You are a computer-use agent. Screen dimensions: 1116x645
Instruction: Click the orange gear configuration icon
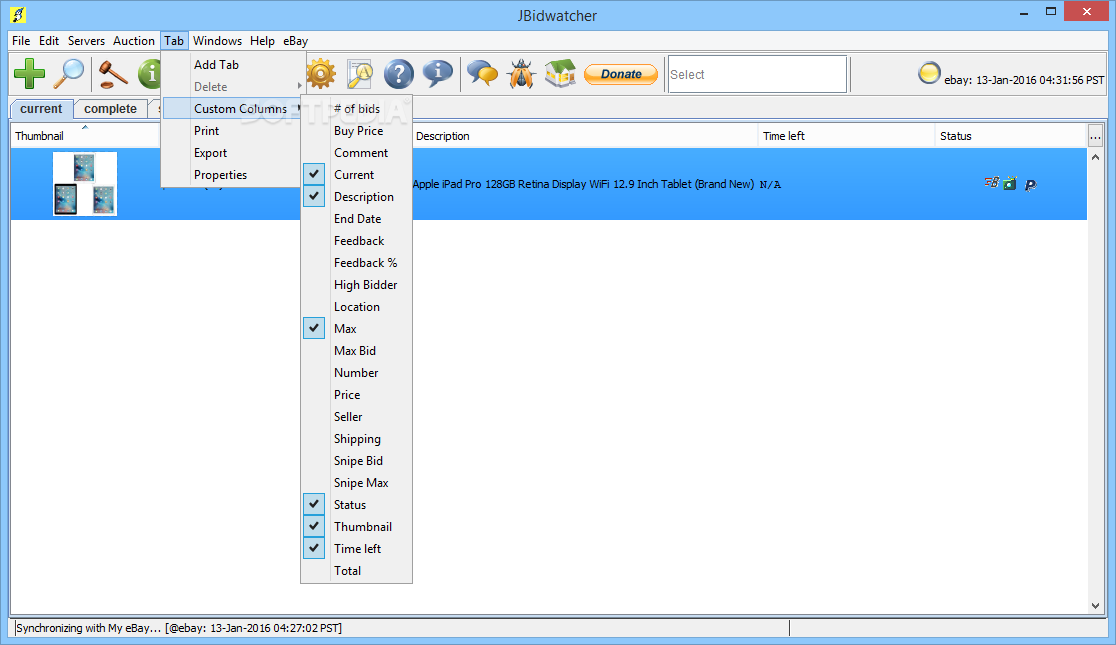point(321,73)
